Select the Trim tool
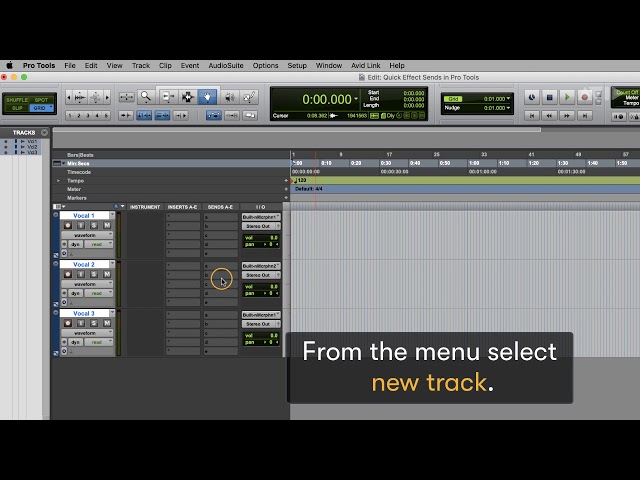This screenshot has width=640, height=480. coord(167,97)
